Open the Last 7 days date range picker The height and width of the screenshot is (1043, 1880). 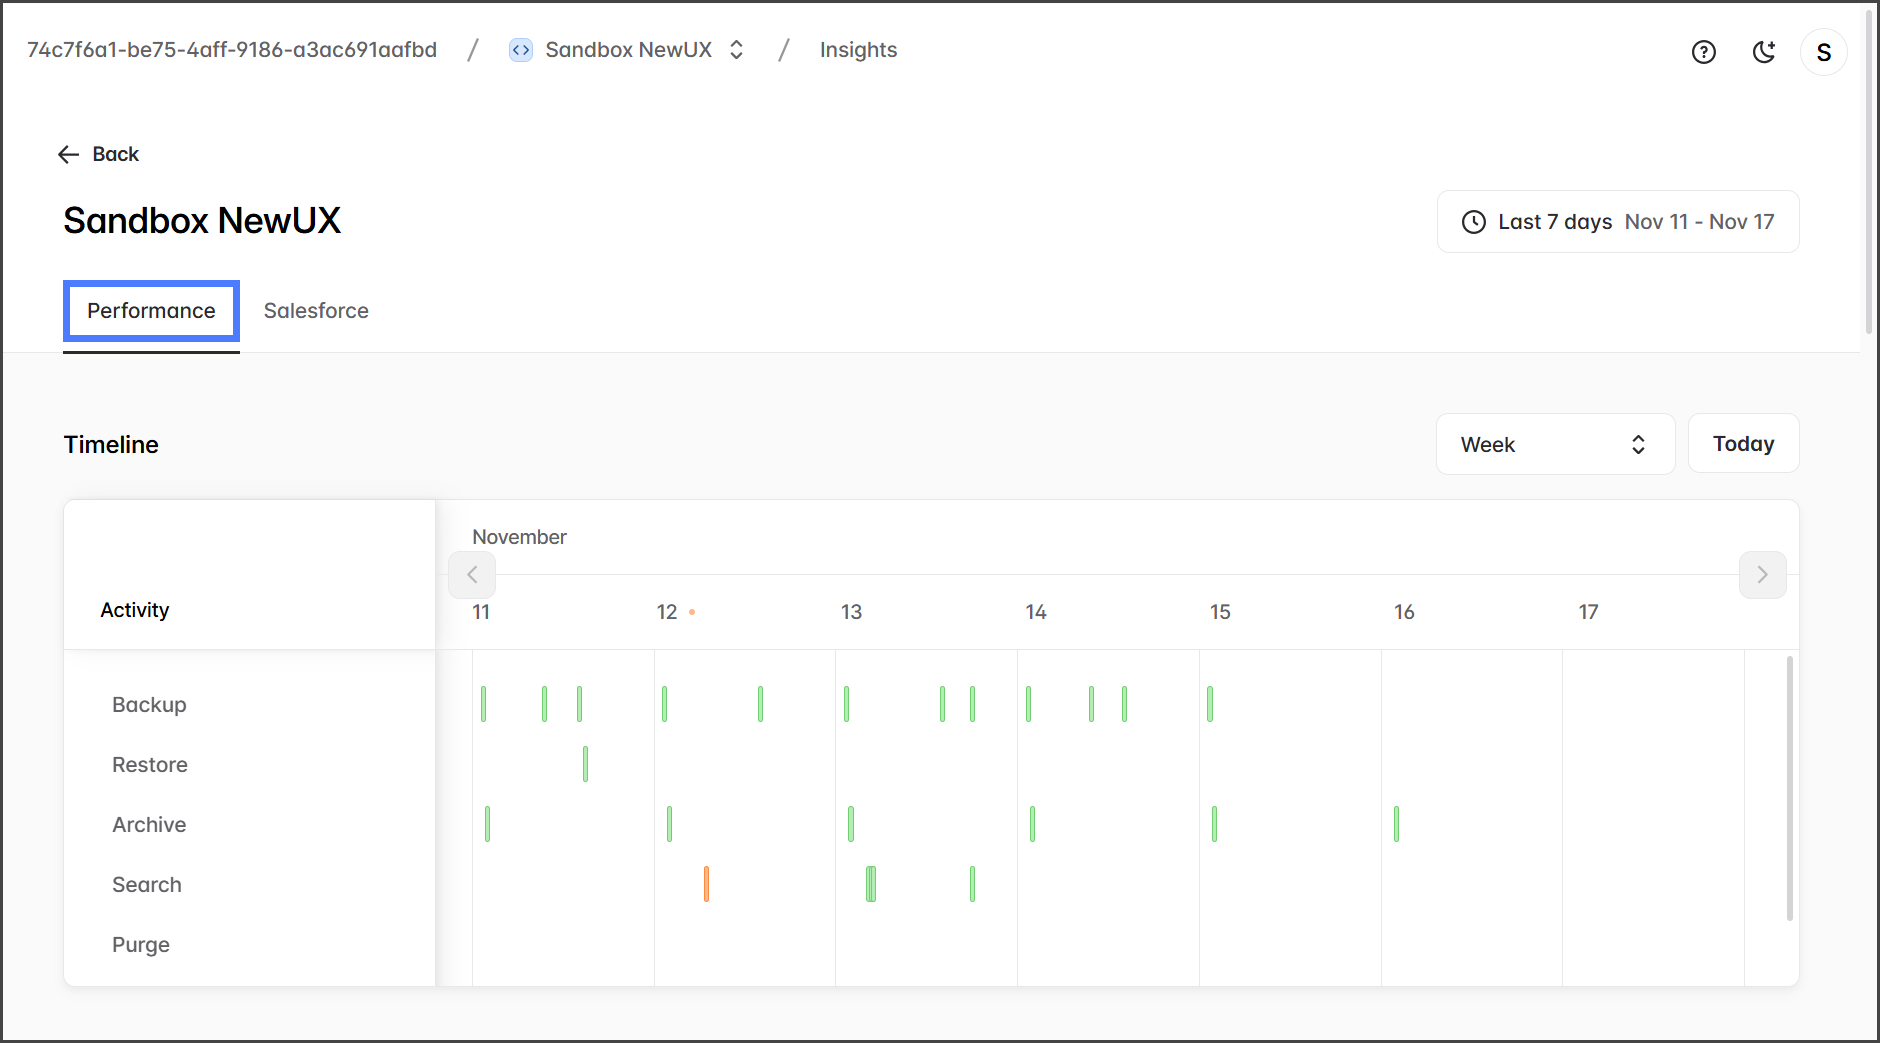coord(1617,222)
